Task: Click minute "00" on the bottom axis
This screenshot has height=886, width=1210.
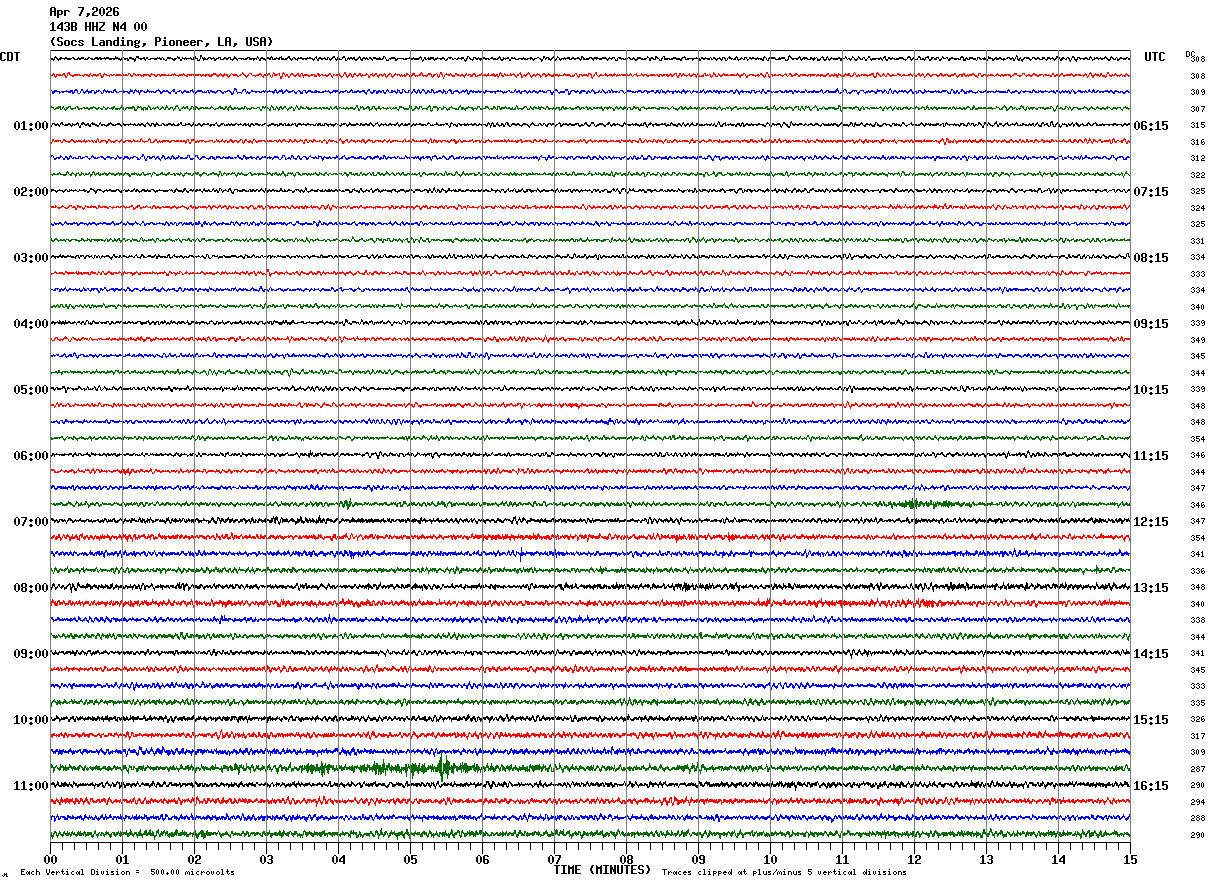Action: [50, 859]
